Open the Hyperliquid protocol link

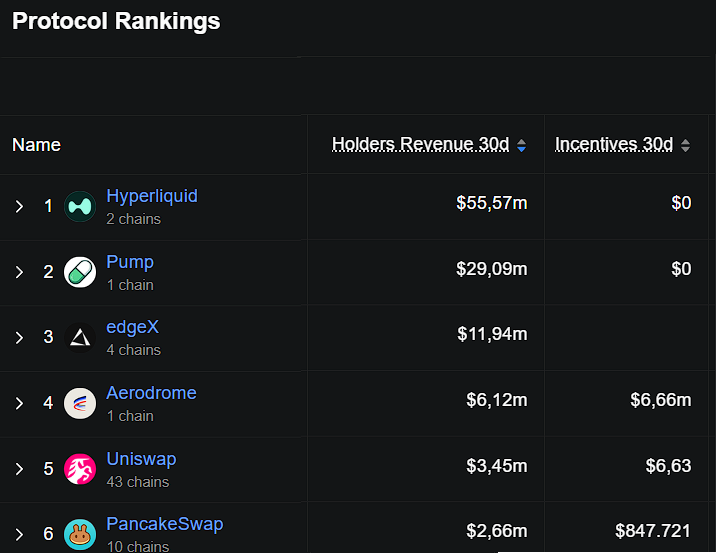pyautogui.click(x=152, y=196)
